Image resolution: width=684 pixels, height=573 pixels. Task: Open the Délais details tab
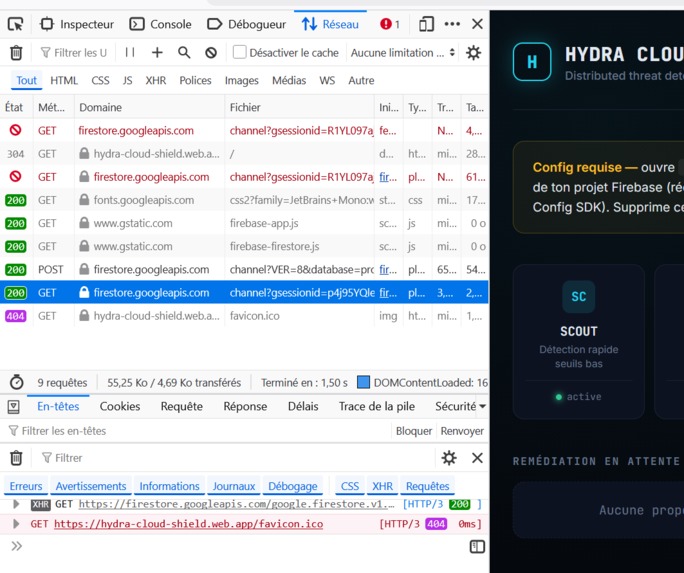(303, 406)
